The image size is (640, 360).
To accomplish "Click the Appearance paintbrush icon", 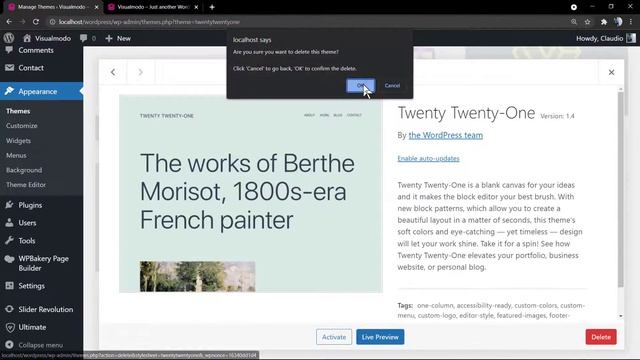I will 9,91.
